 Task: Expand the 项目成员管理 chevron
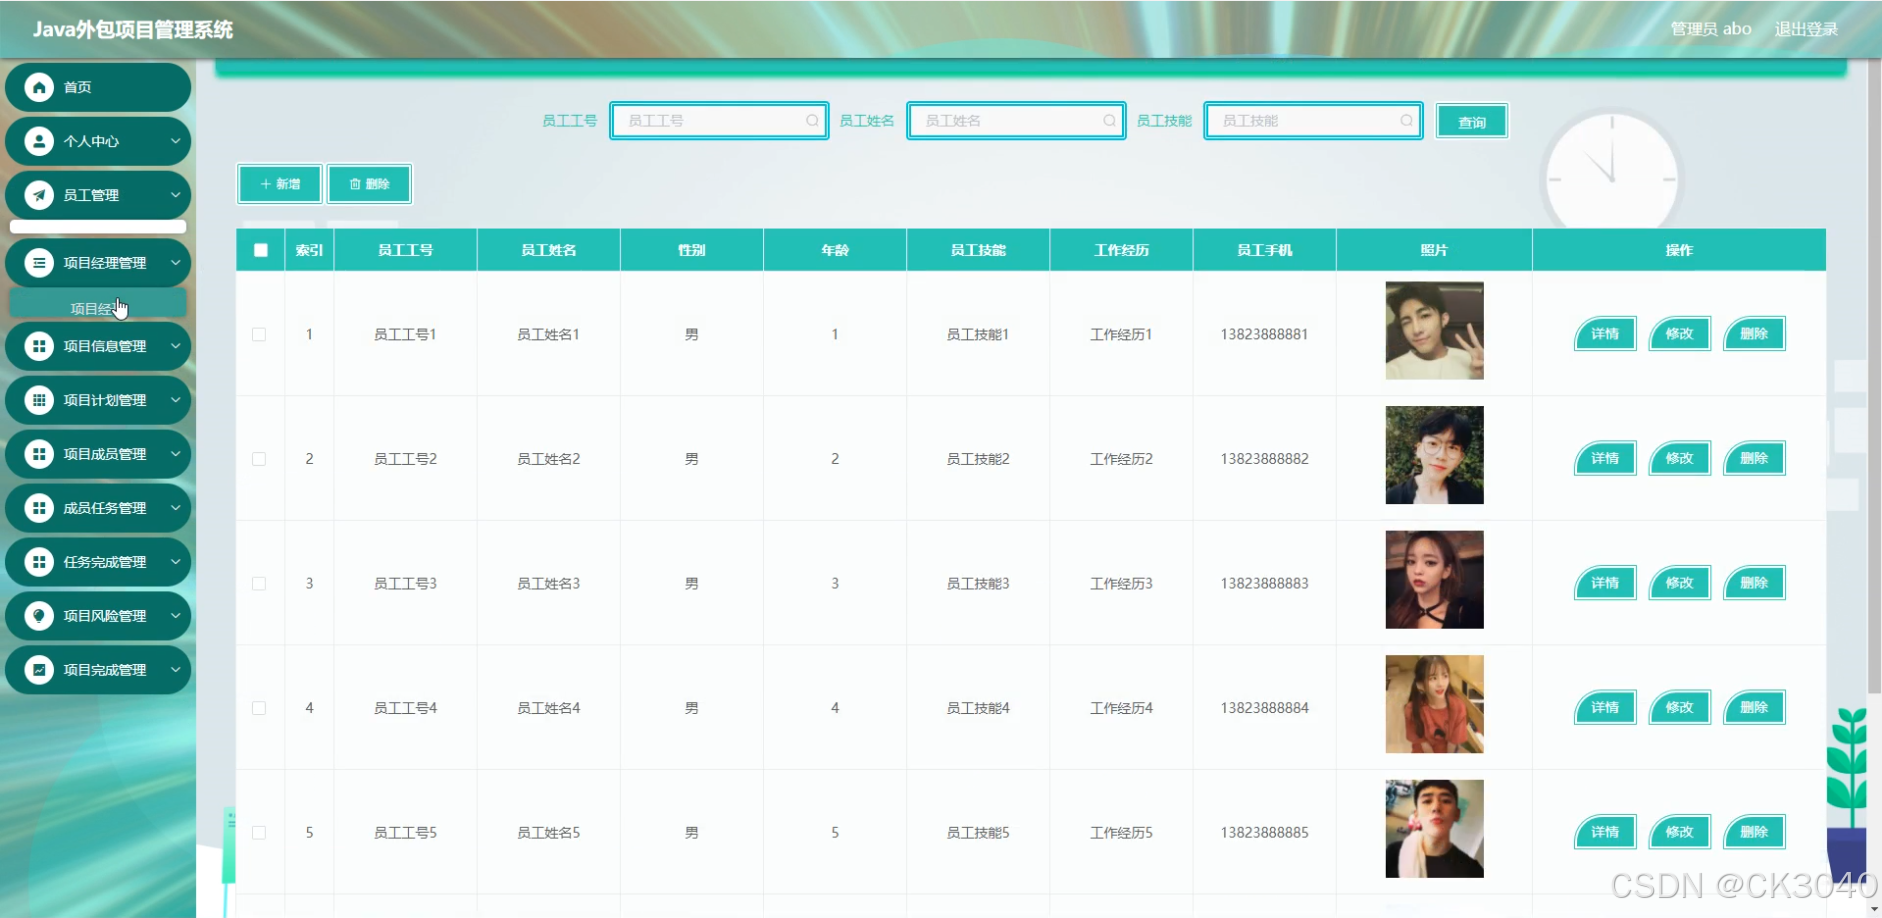(x=175, y=455)
